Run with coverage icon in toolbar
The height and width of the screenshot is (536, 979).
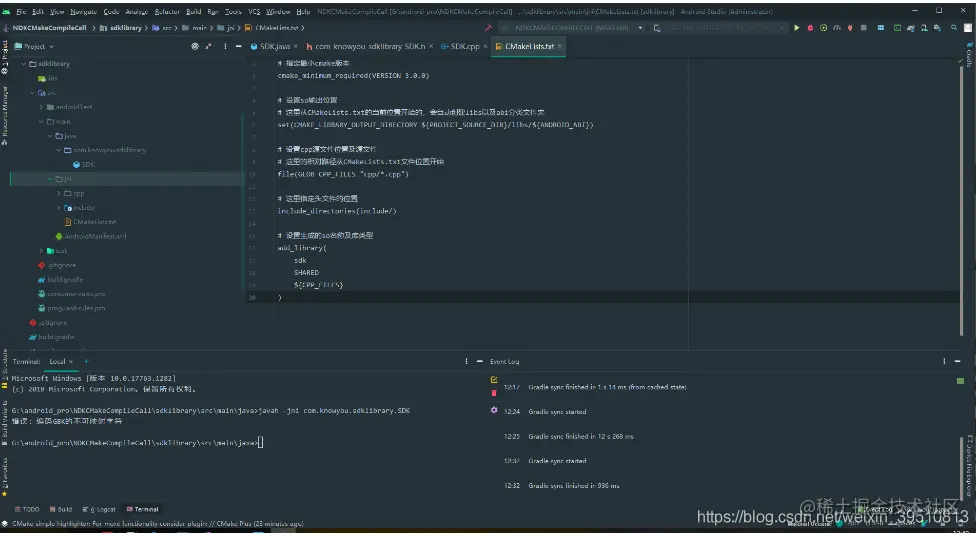[x=824, y=28]
